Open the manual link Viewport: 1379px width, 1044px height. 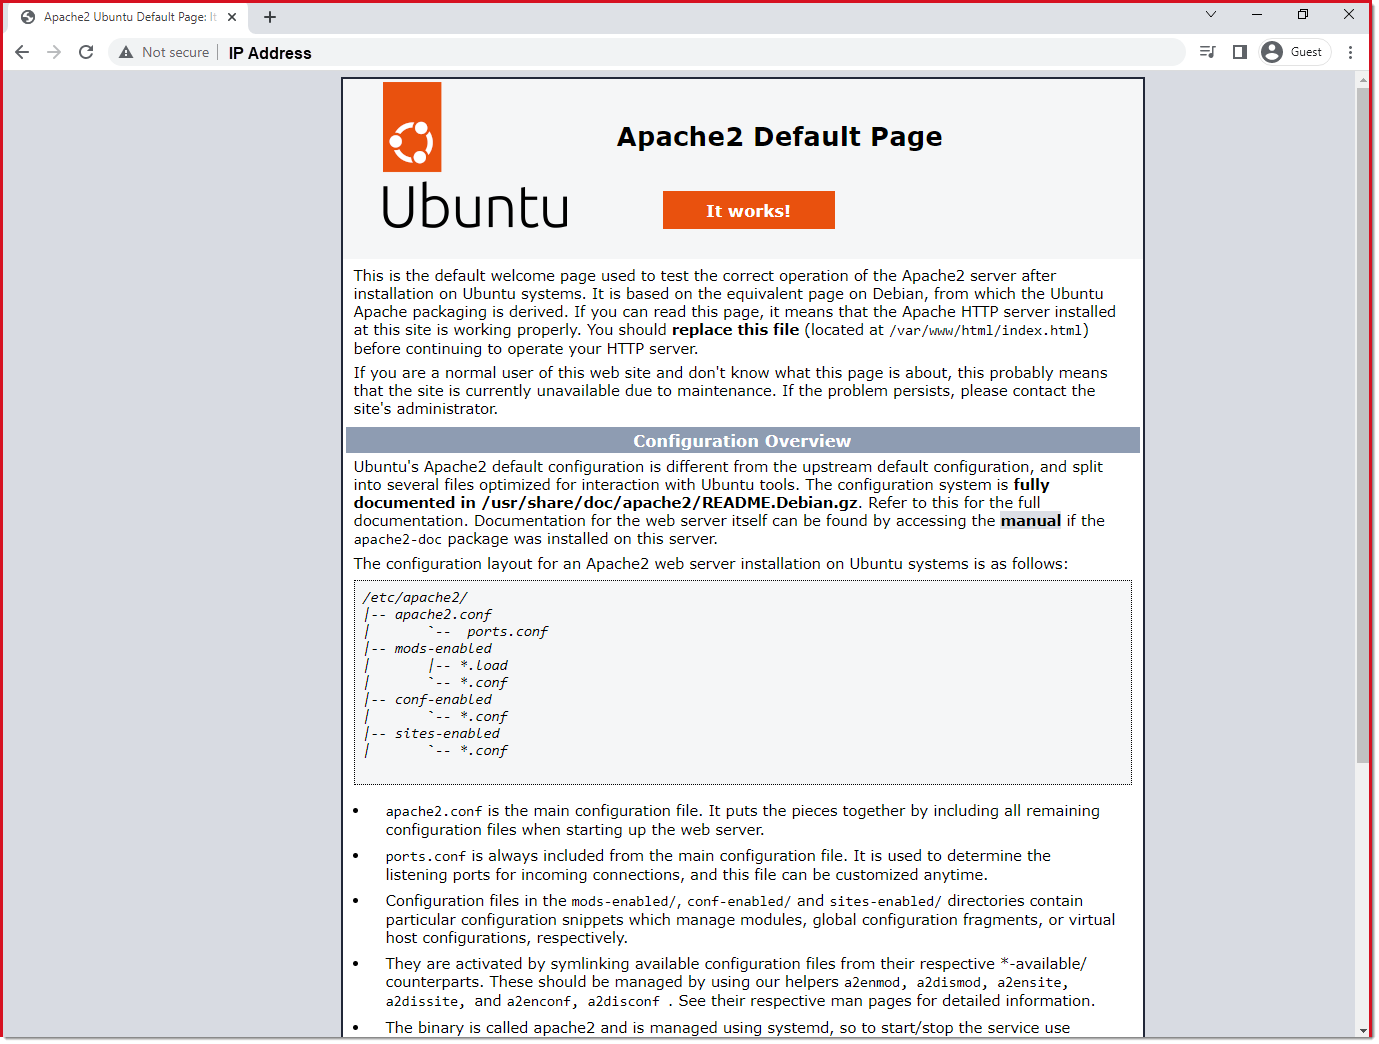(x=1030, y=521)
